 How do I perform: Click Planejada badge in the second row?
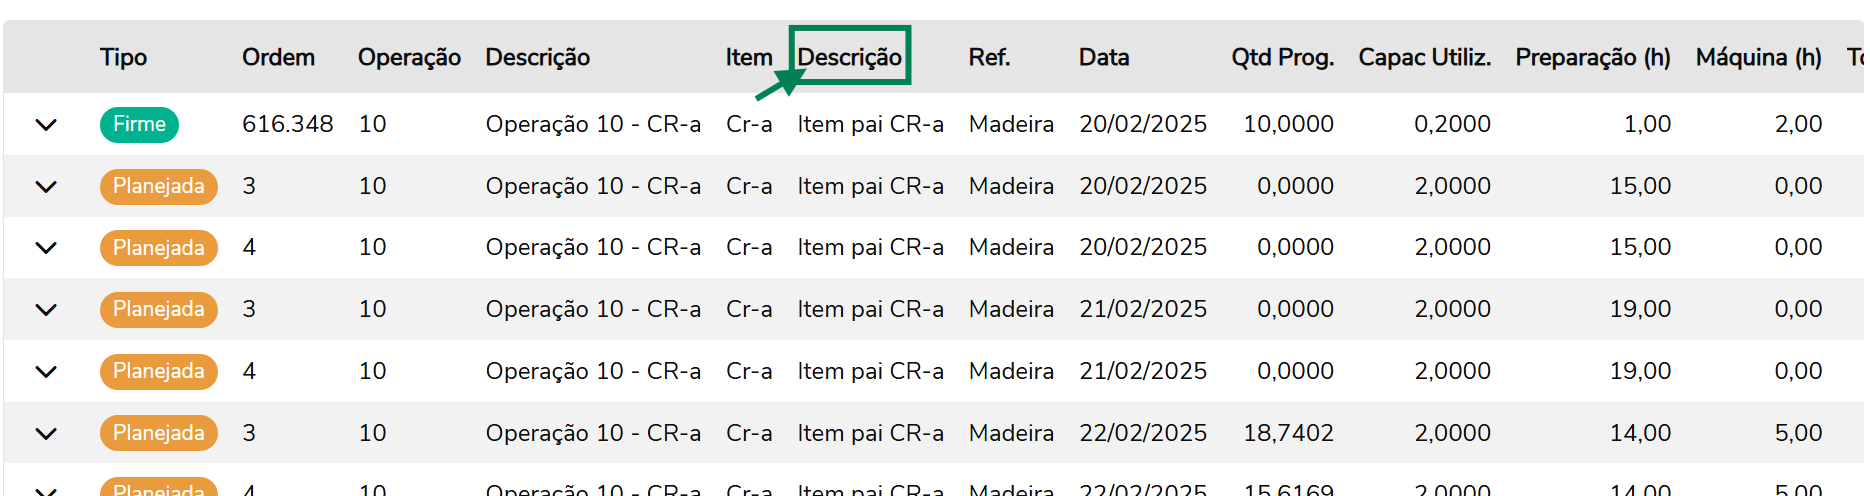coord(158,186)
